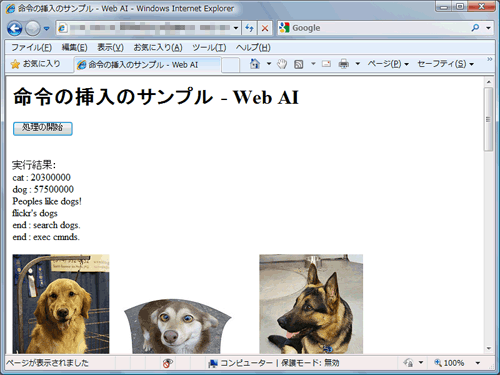This screenshot has width=500, height=375.
Task: Click the text 'cat : 20300000'
Action: [x=42, y=177]
